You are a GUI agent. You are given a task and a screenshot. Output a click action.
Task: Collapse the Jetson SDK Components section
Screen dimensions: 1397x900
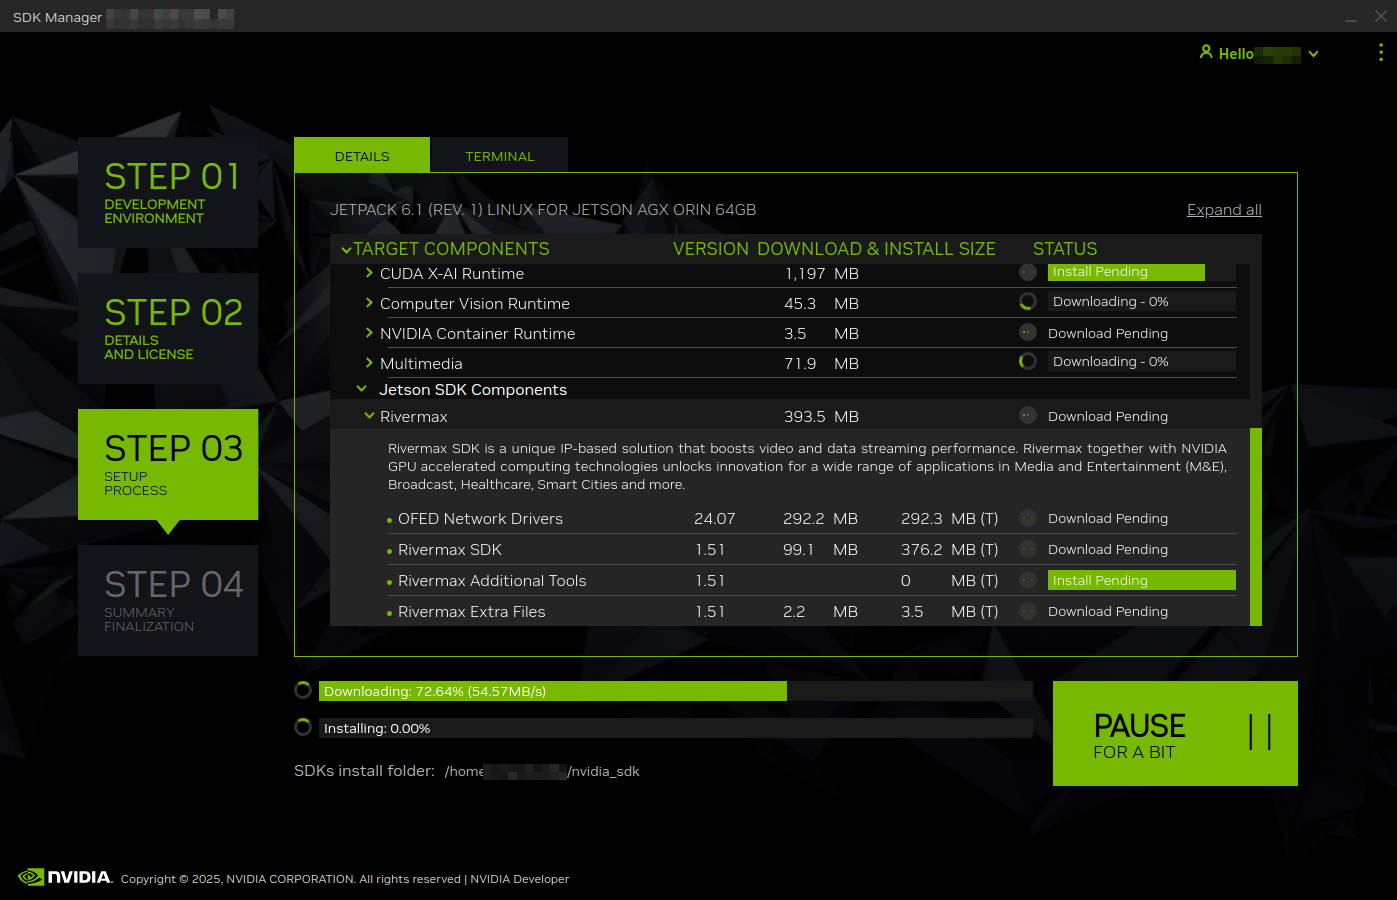[x=362, y=389]
